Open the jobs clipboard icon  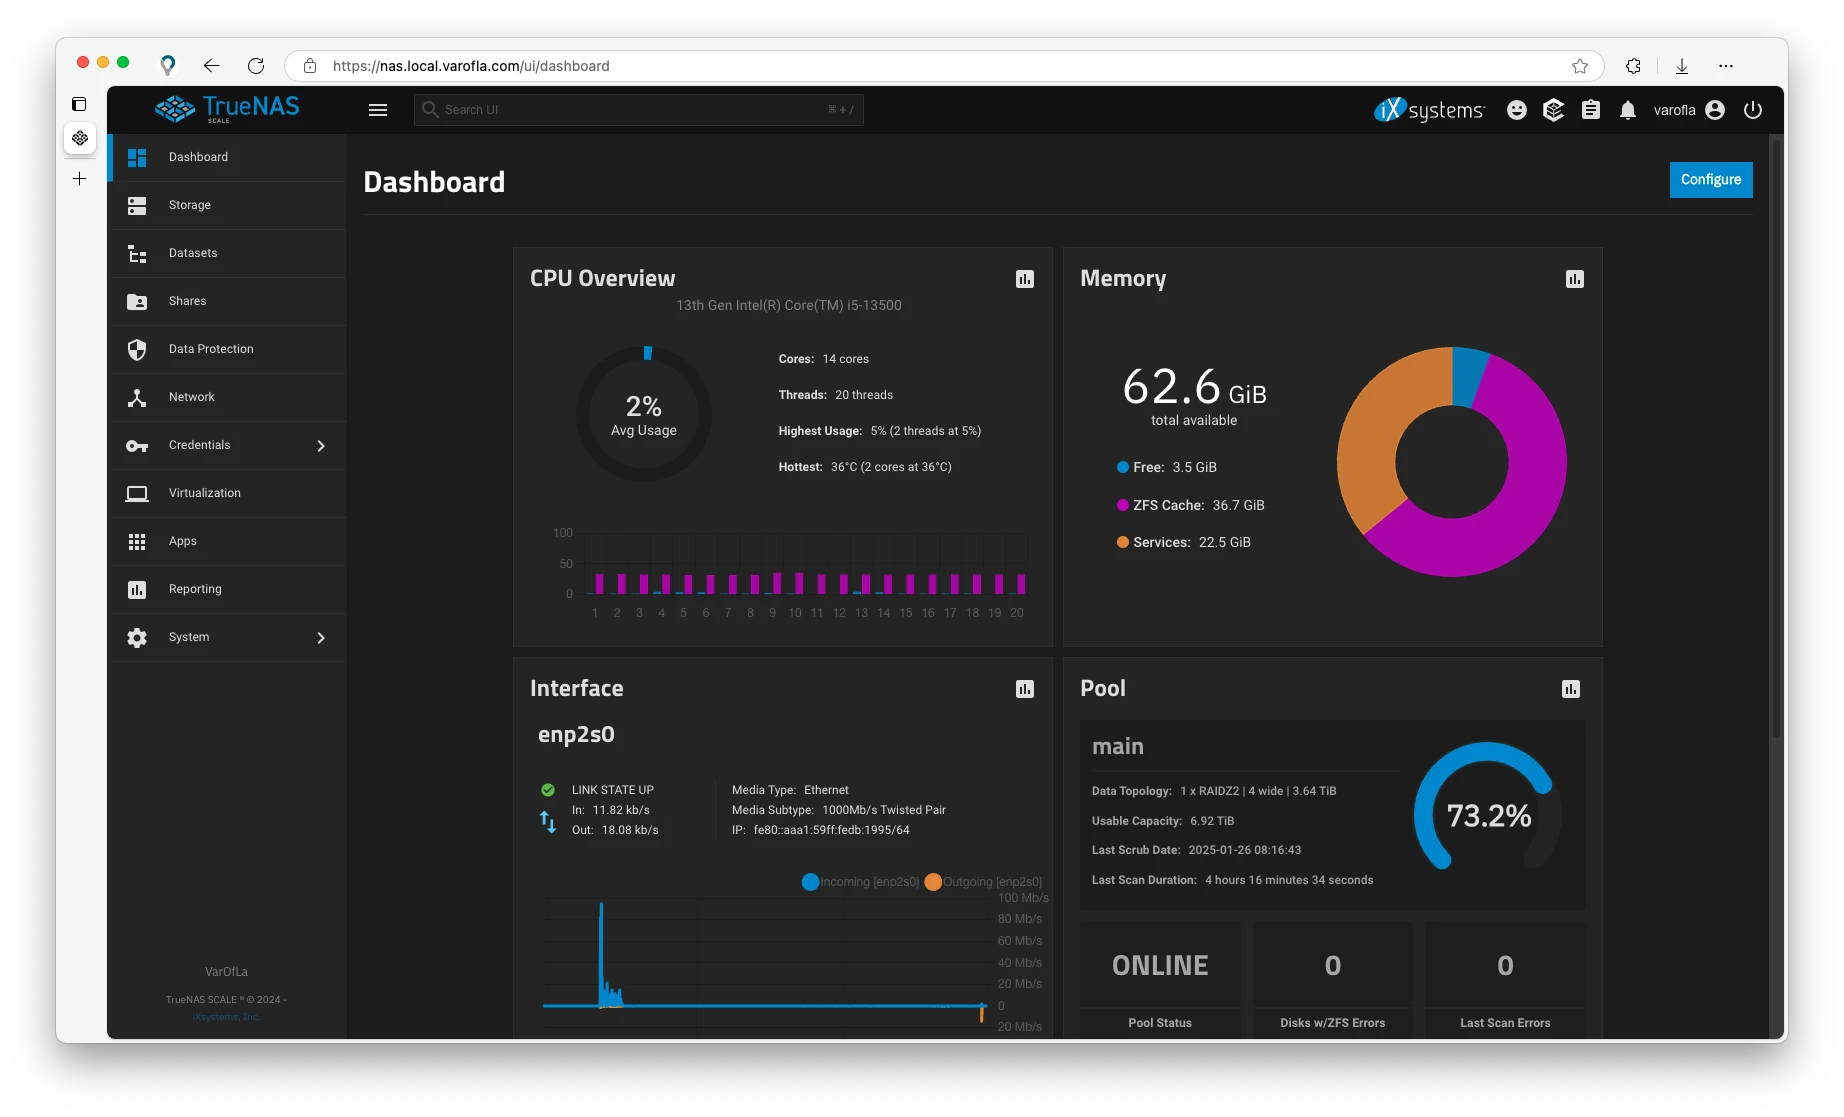(x=1590, y=110)
